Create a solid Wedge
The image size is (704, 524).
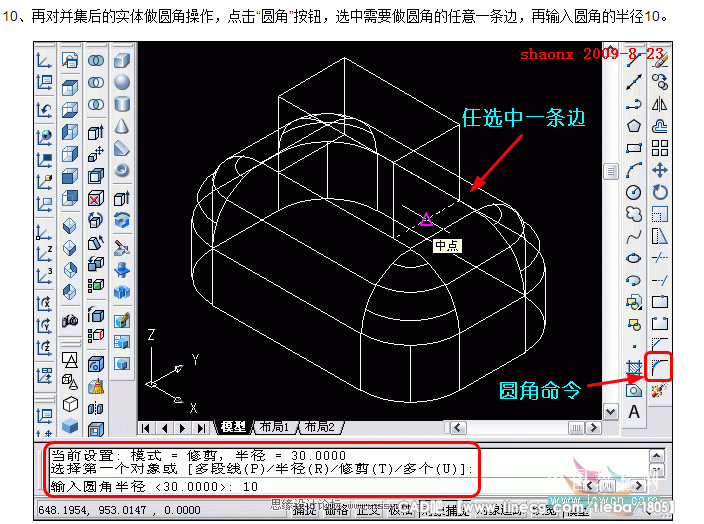[122, 148]
